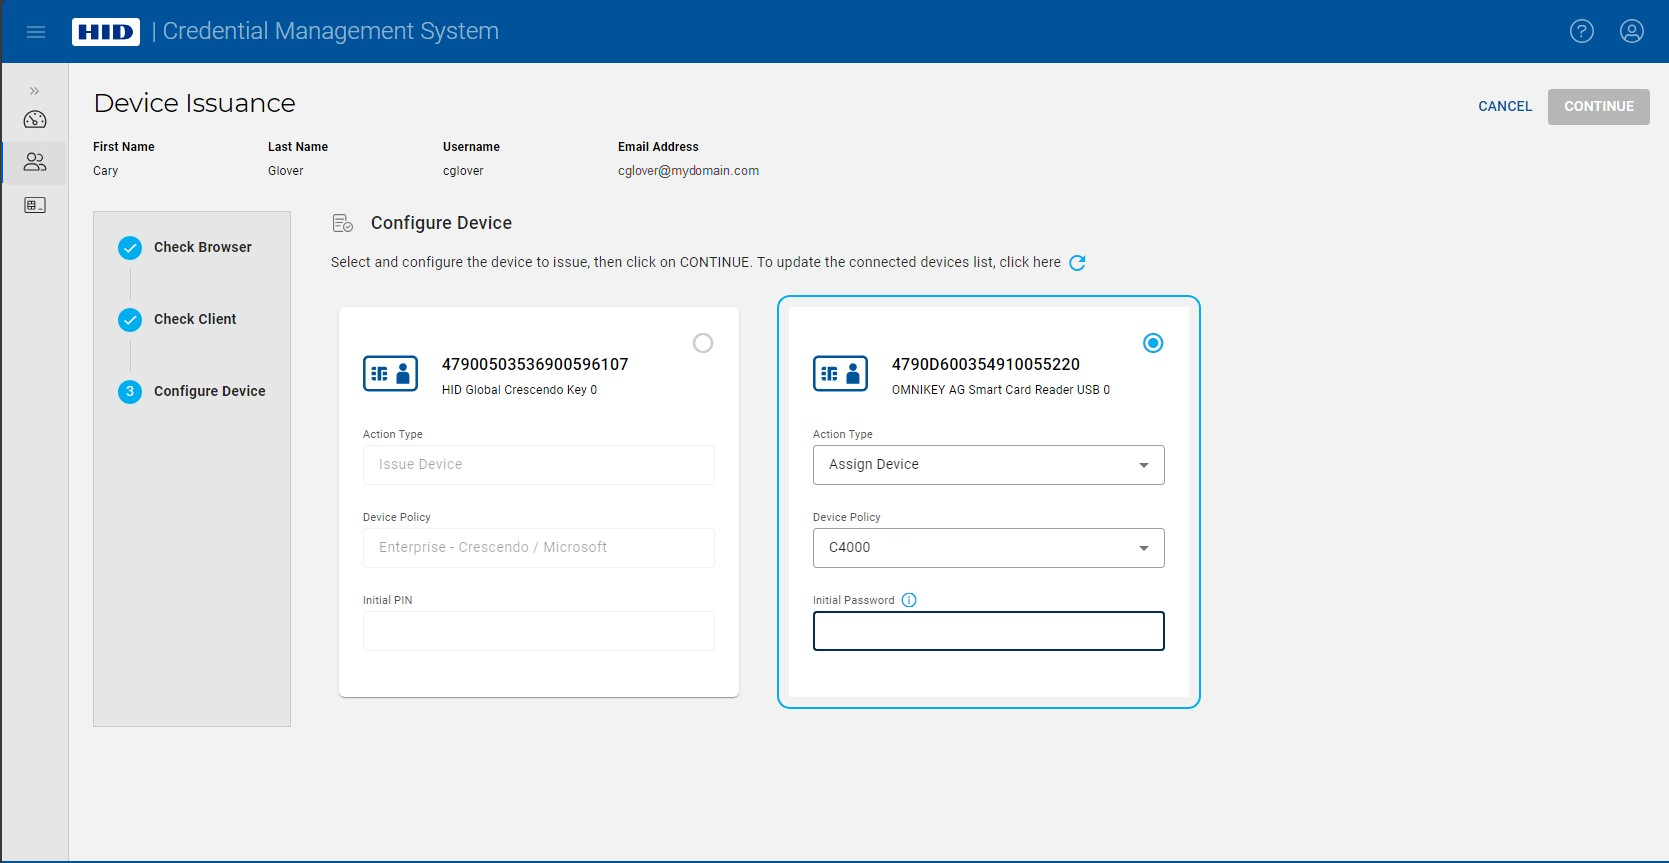The width and height of the screenshot is (1669, 863).
Task: Click the CANCEL button
Action: (1505, 106)
